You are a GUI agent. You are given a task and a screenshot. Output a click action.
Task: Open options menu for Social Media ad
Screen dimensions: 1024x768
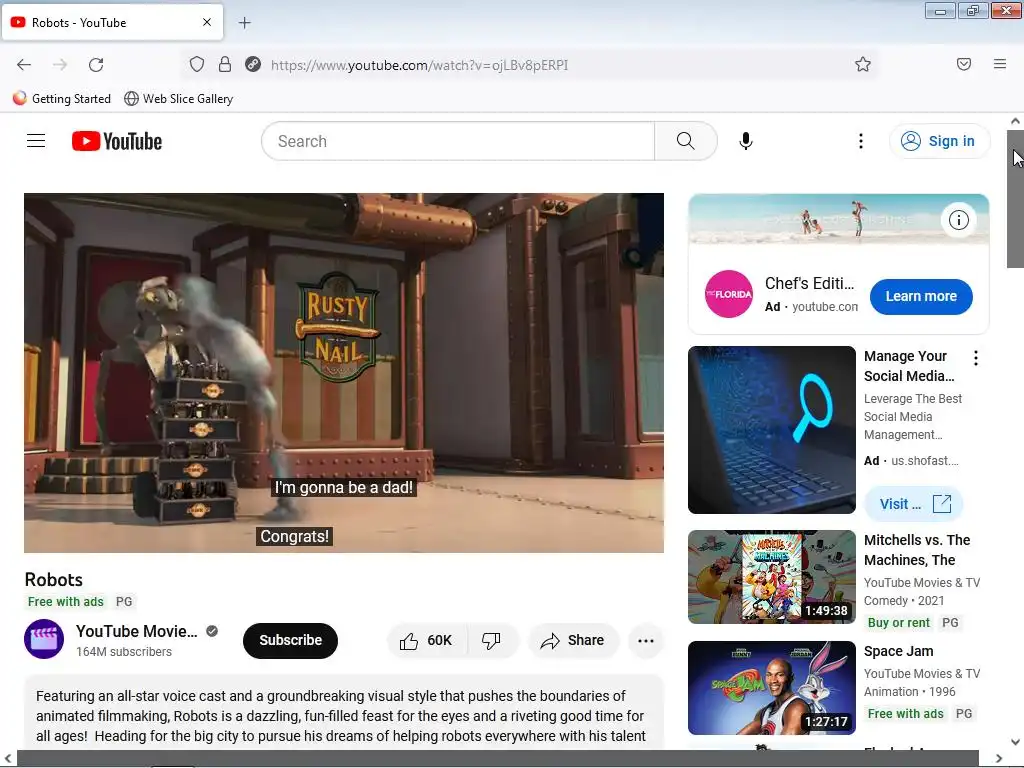pyautogui.click(x=976, y=358)
